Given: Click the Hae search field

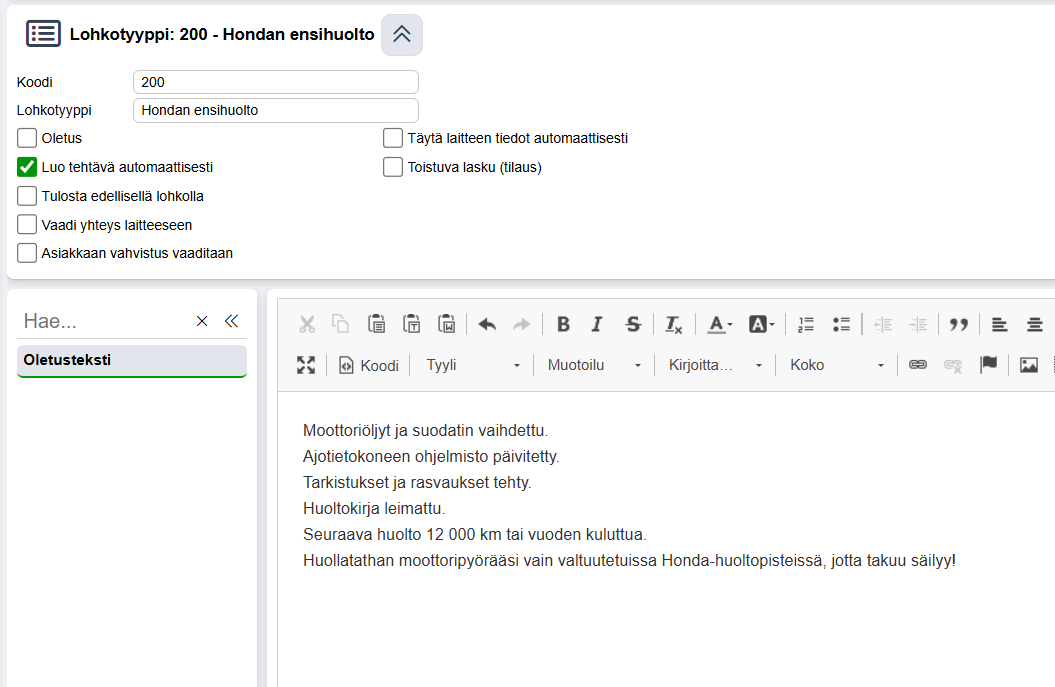Looking at the screenshot, I should (104, 321).
